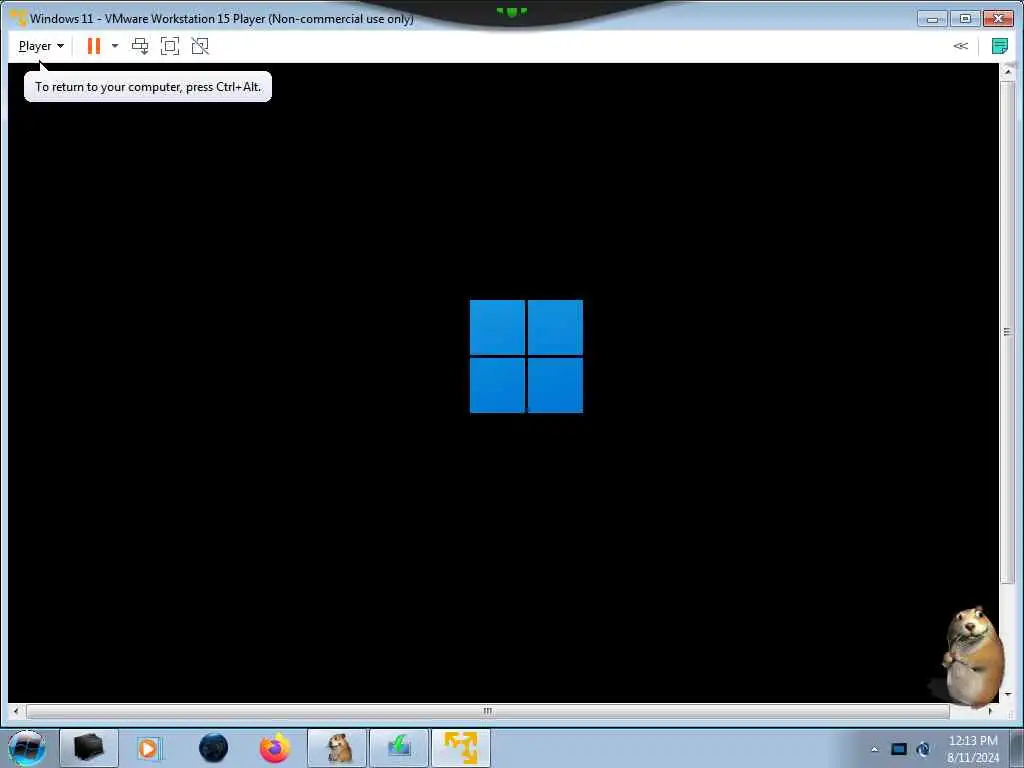Click the left arrow of horizontal scrollbar
1024x768 pixels.
pyautogui.click(x=16, y=711)
